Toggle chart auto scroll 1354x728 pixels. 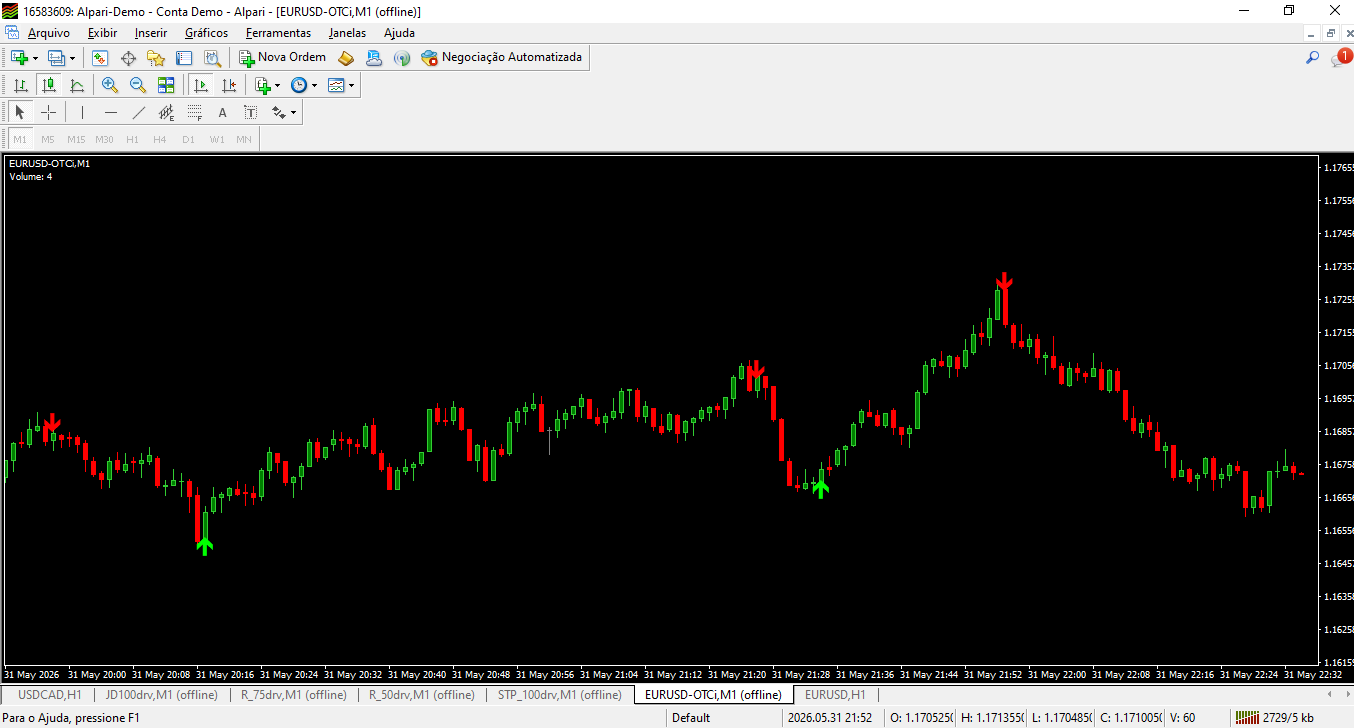click(201, 86)
